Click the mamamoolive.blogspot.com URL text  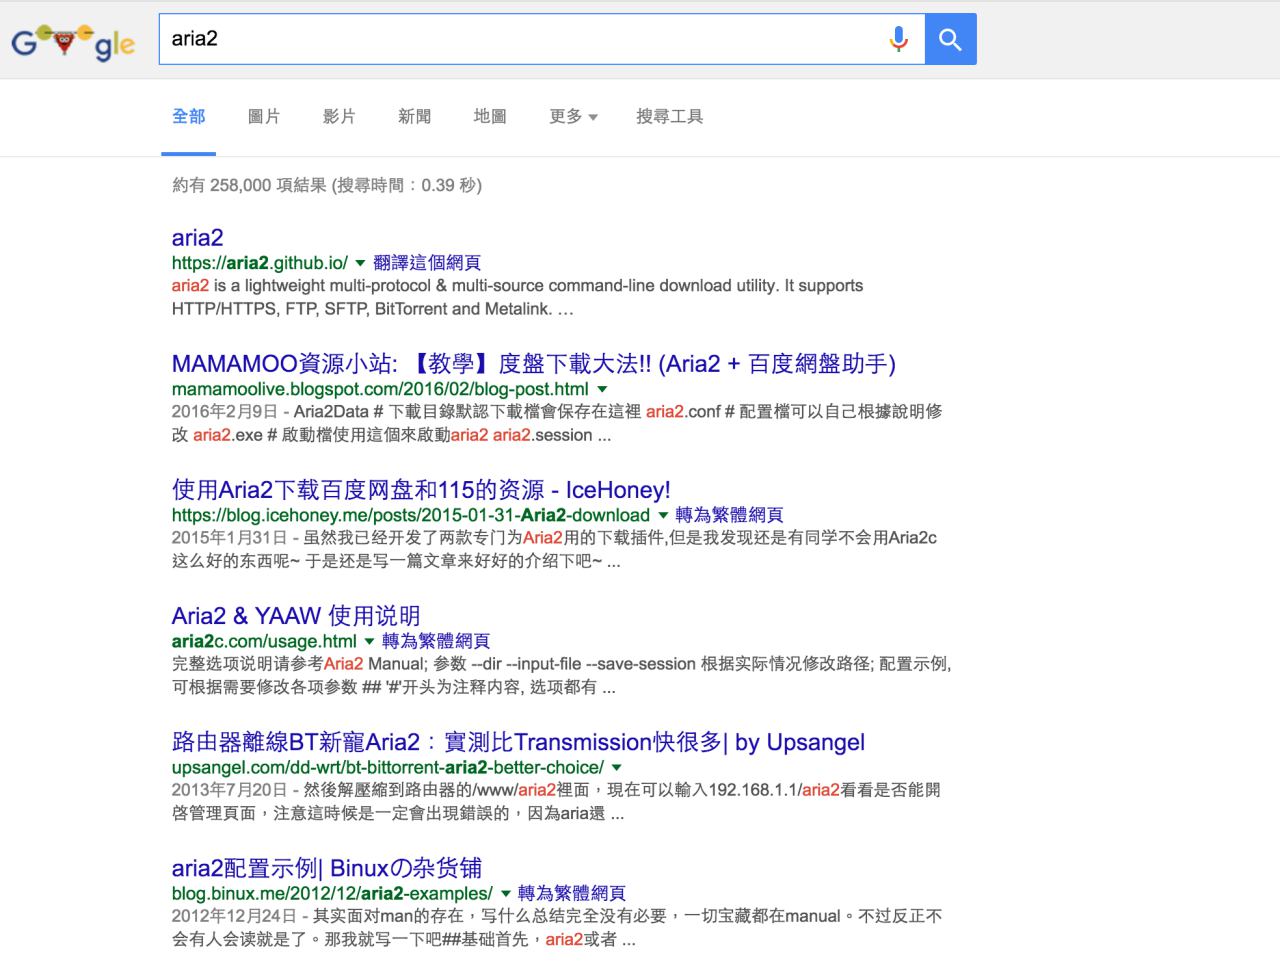pos(380,389)
